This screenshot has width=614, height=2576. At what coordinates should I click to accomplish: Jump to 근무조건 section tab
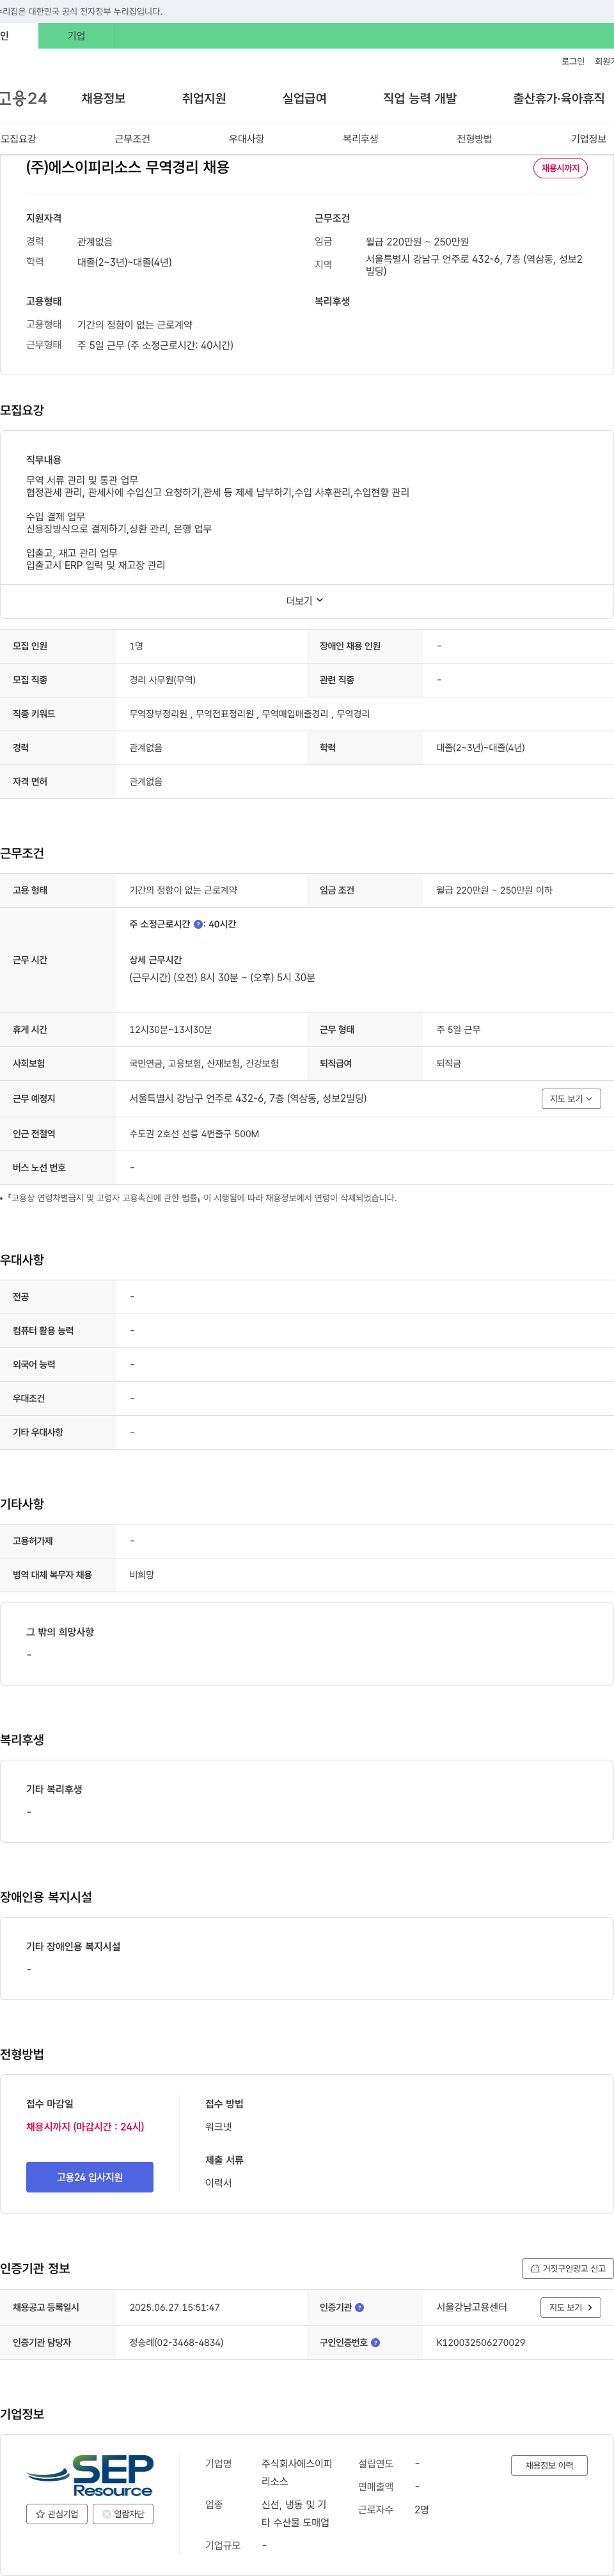(133, 139)
